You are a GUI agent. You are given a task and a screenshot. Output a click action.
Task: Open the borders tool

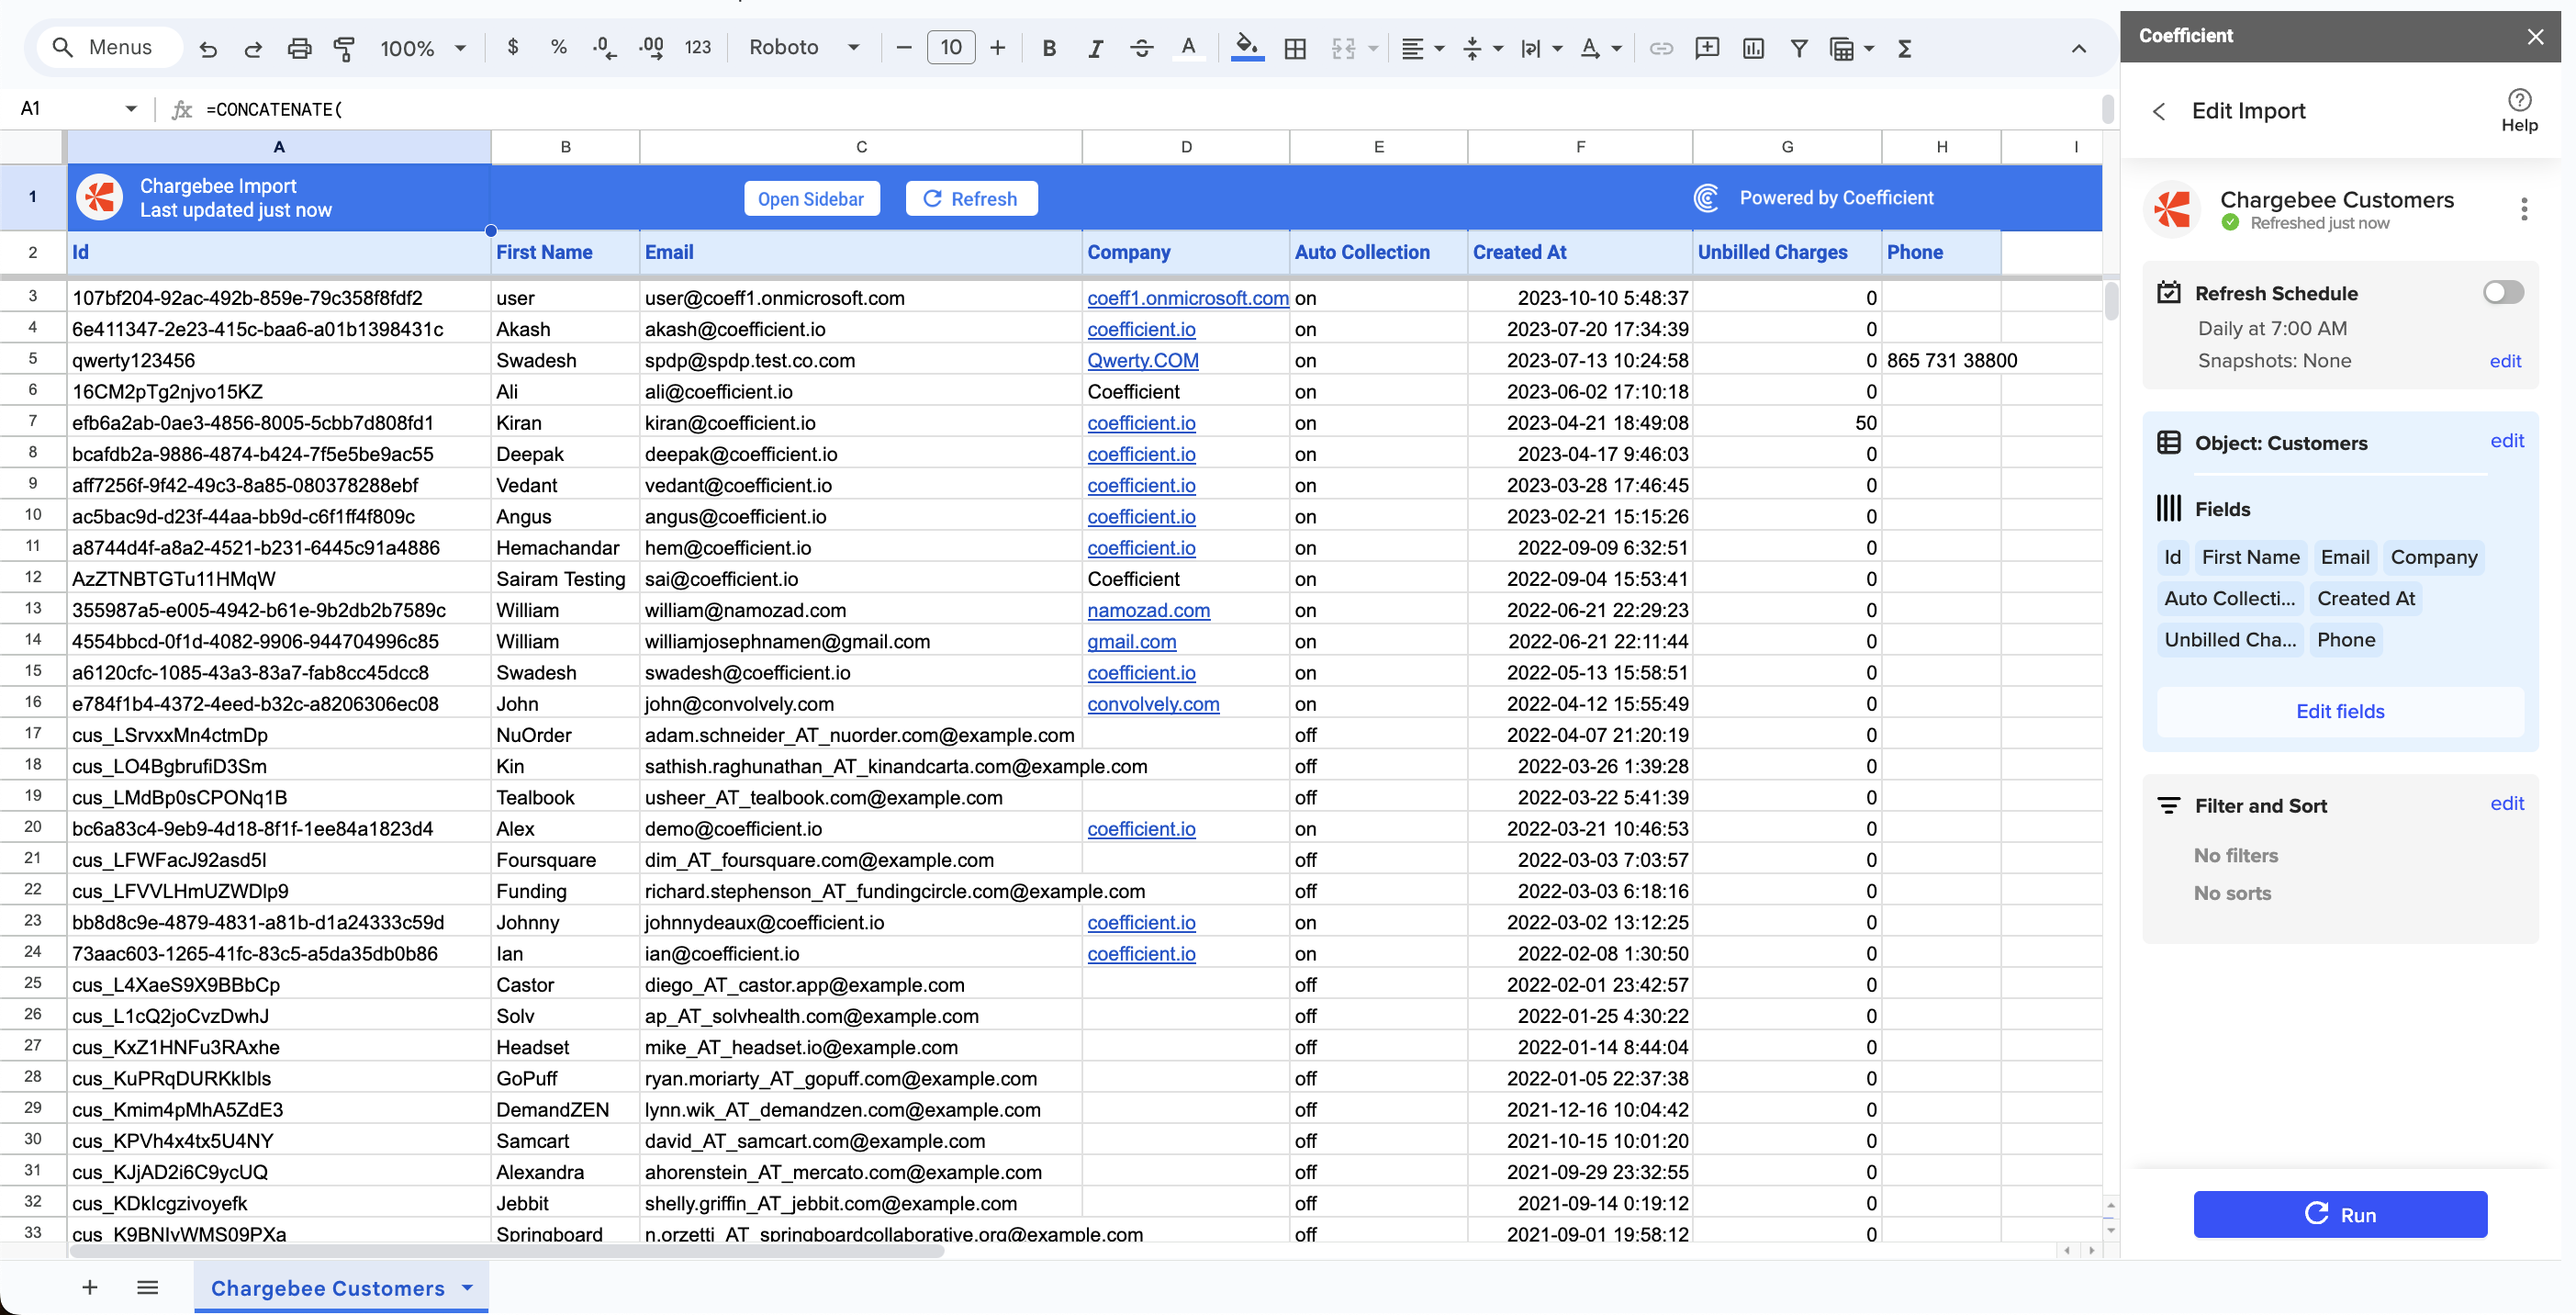[x=1295, y=48]
